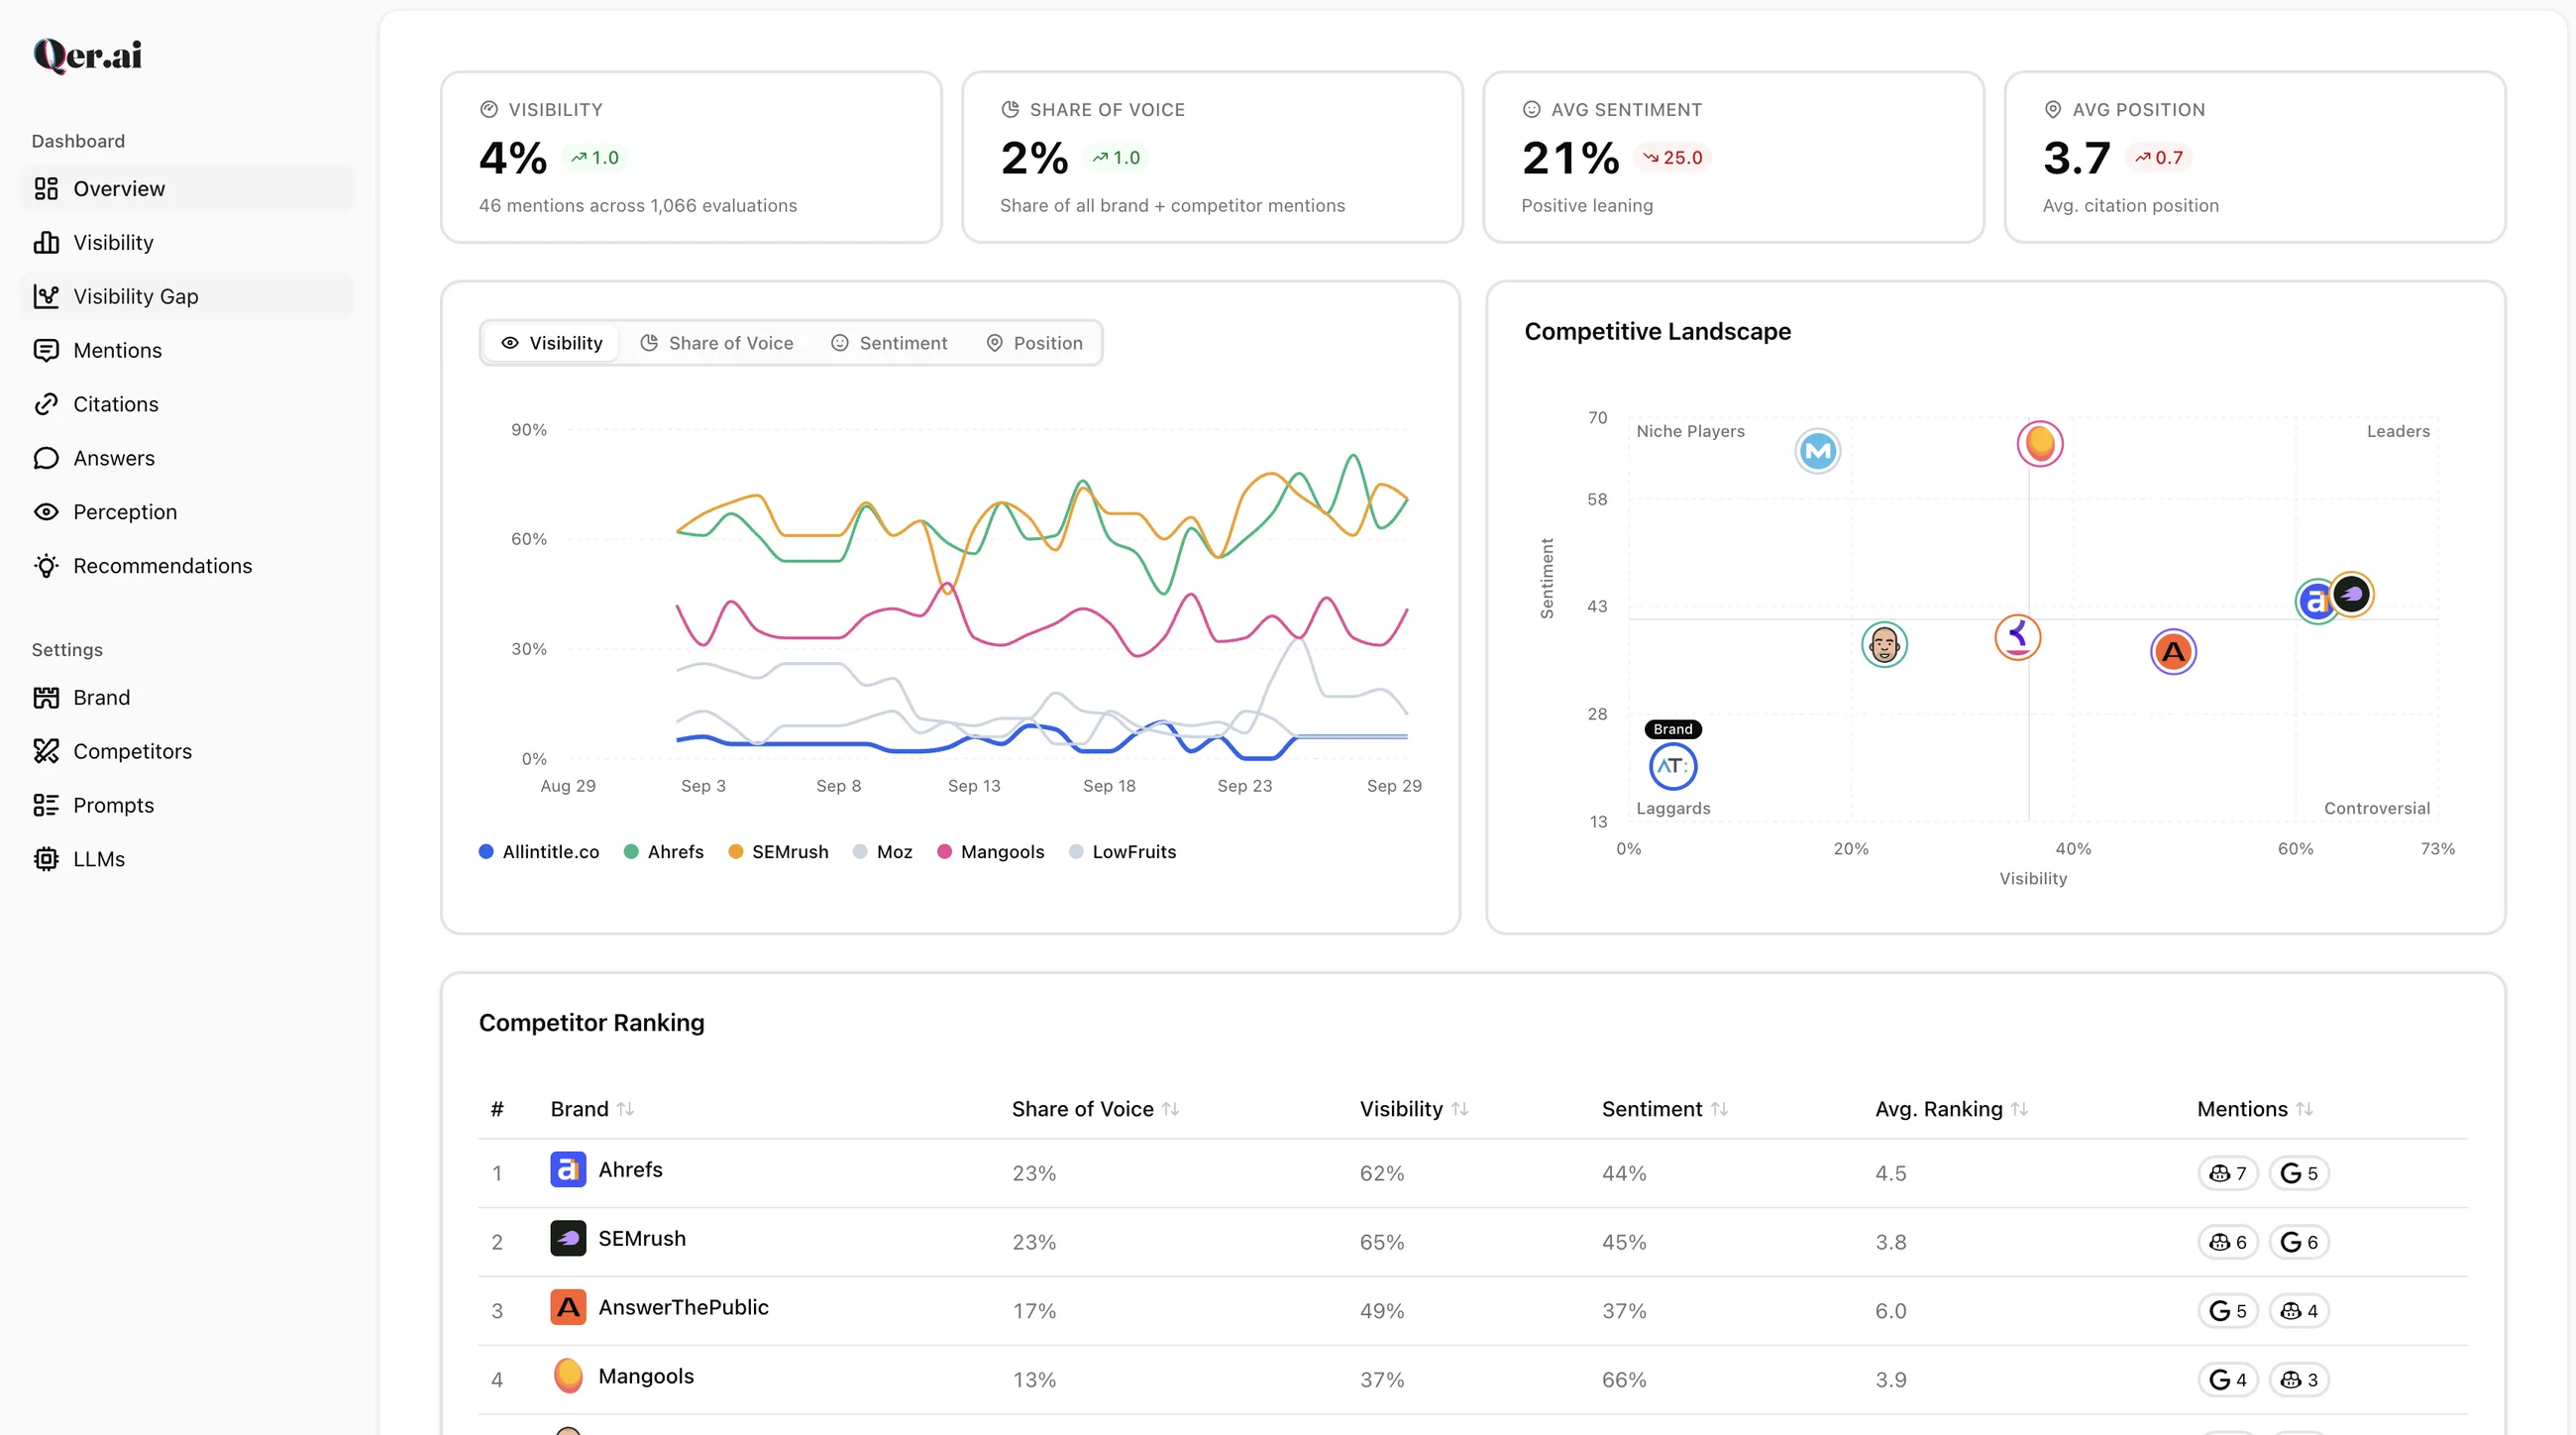The width and height of the screenshot is (2576, 1435).
Task: Toggle Allintitle.co series in chart legend
Action: click(539, 852)
